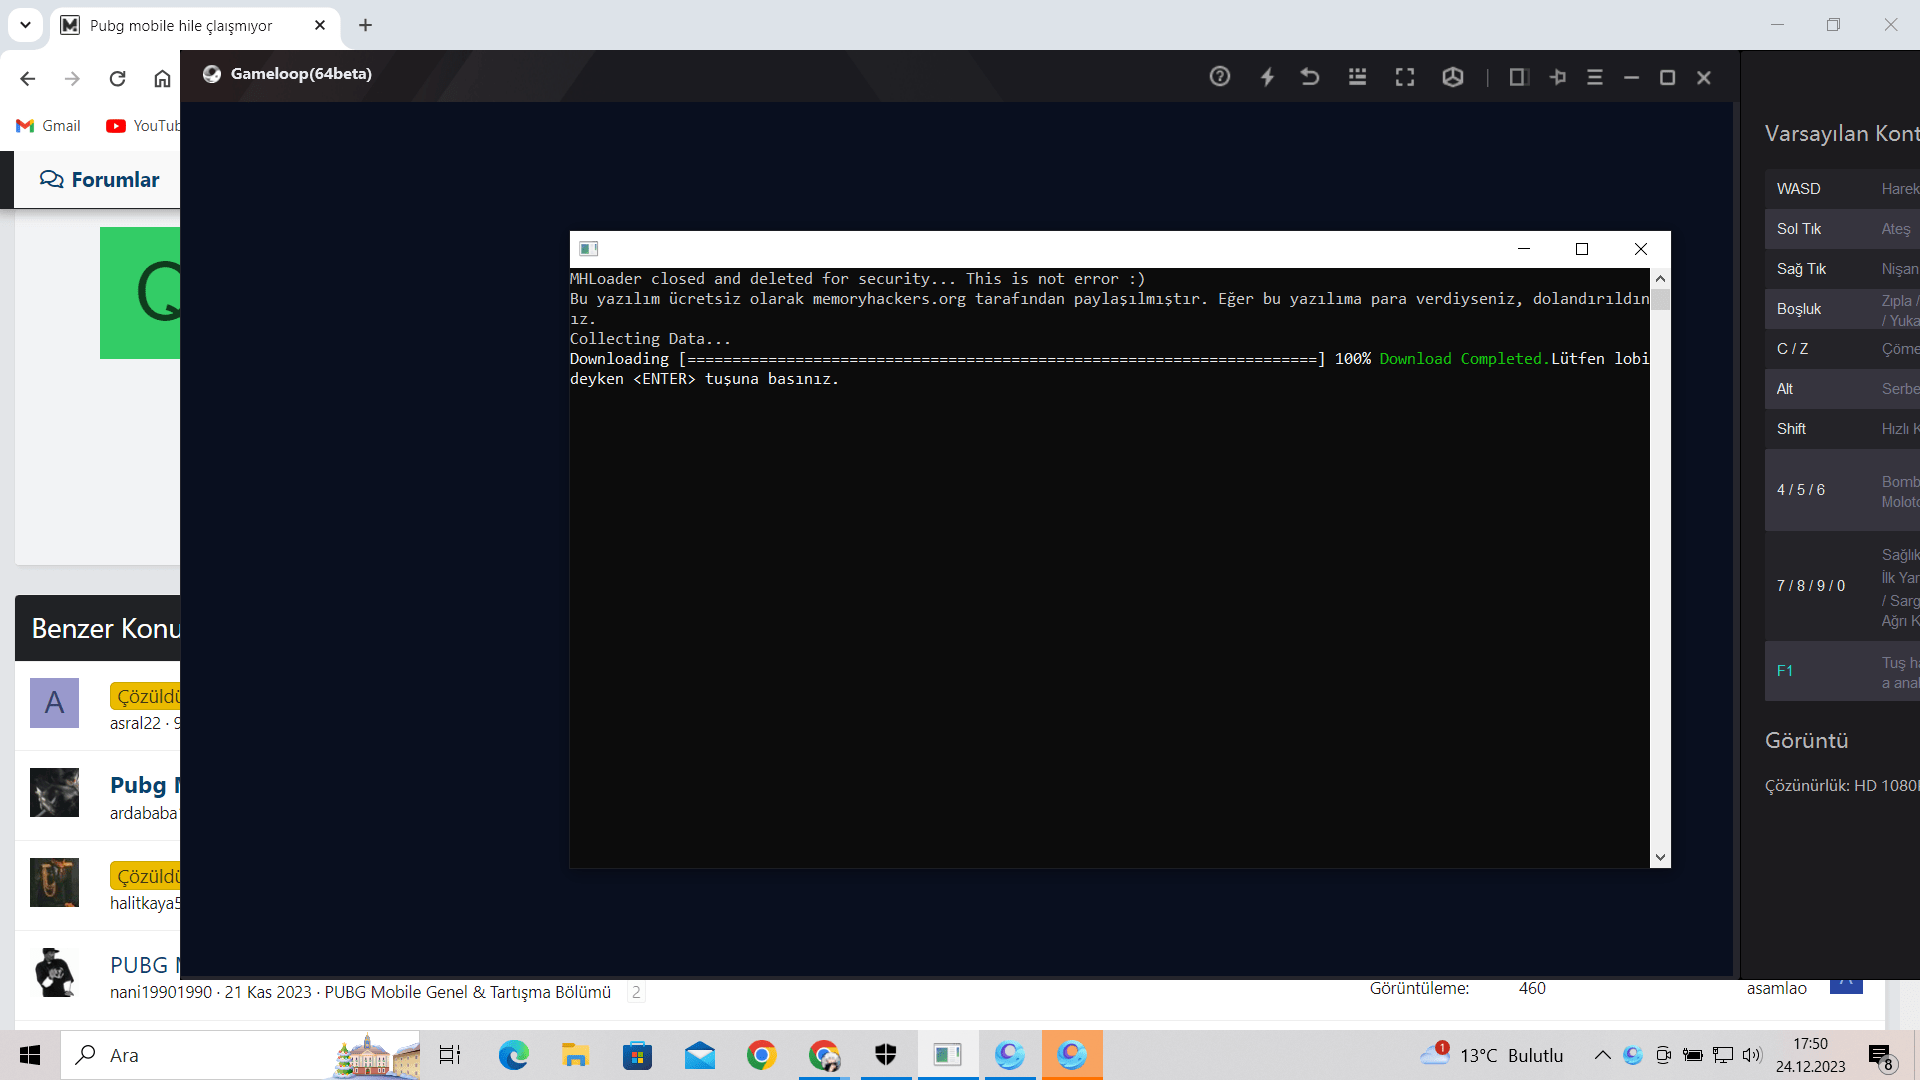Click the Gameloop back arrow icon
This screenshot has height=1080, width=1920.
click(x=1310, y=76)
